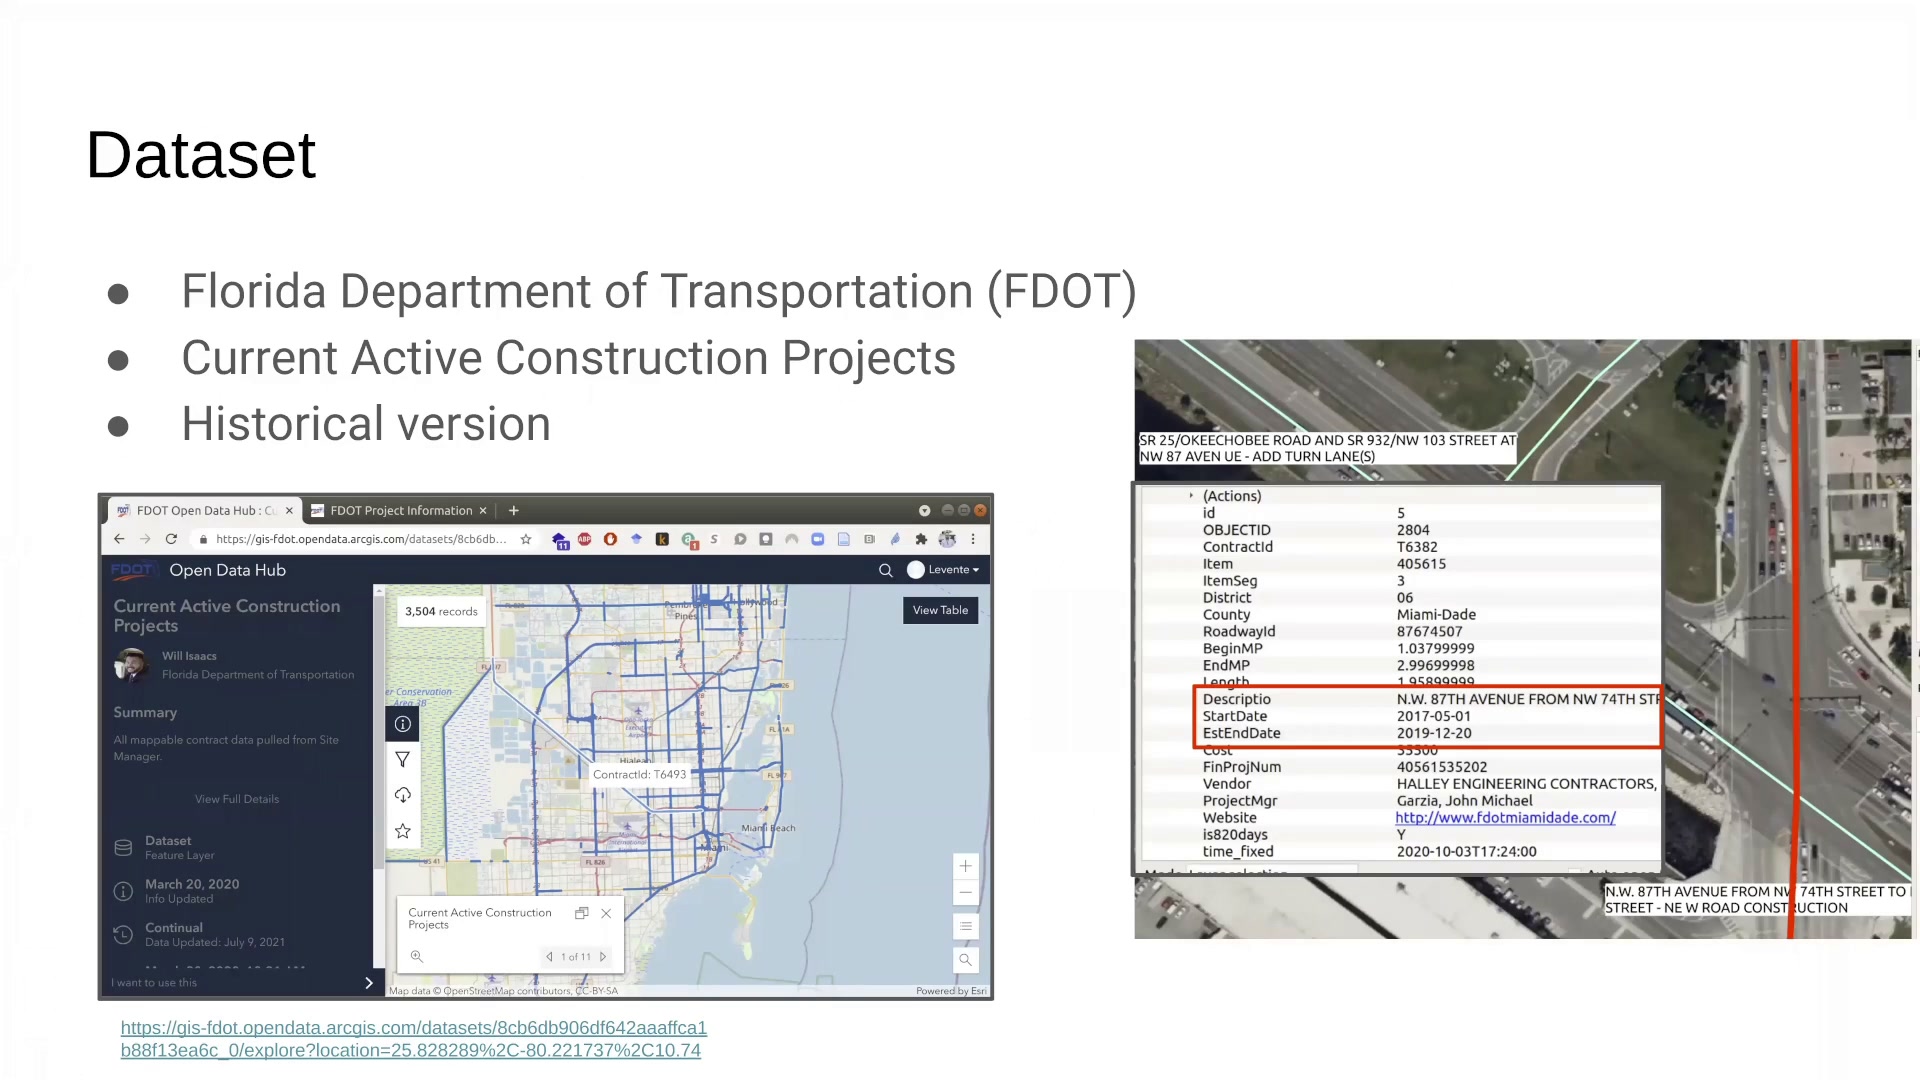Image resolution: width=1920 pixels, height=1080 pixels.
Task: Click the FDOT logo in the header
Action: [x=133, y=570]
